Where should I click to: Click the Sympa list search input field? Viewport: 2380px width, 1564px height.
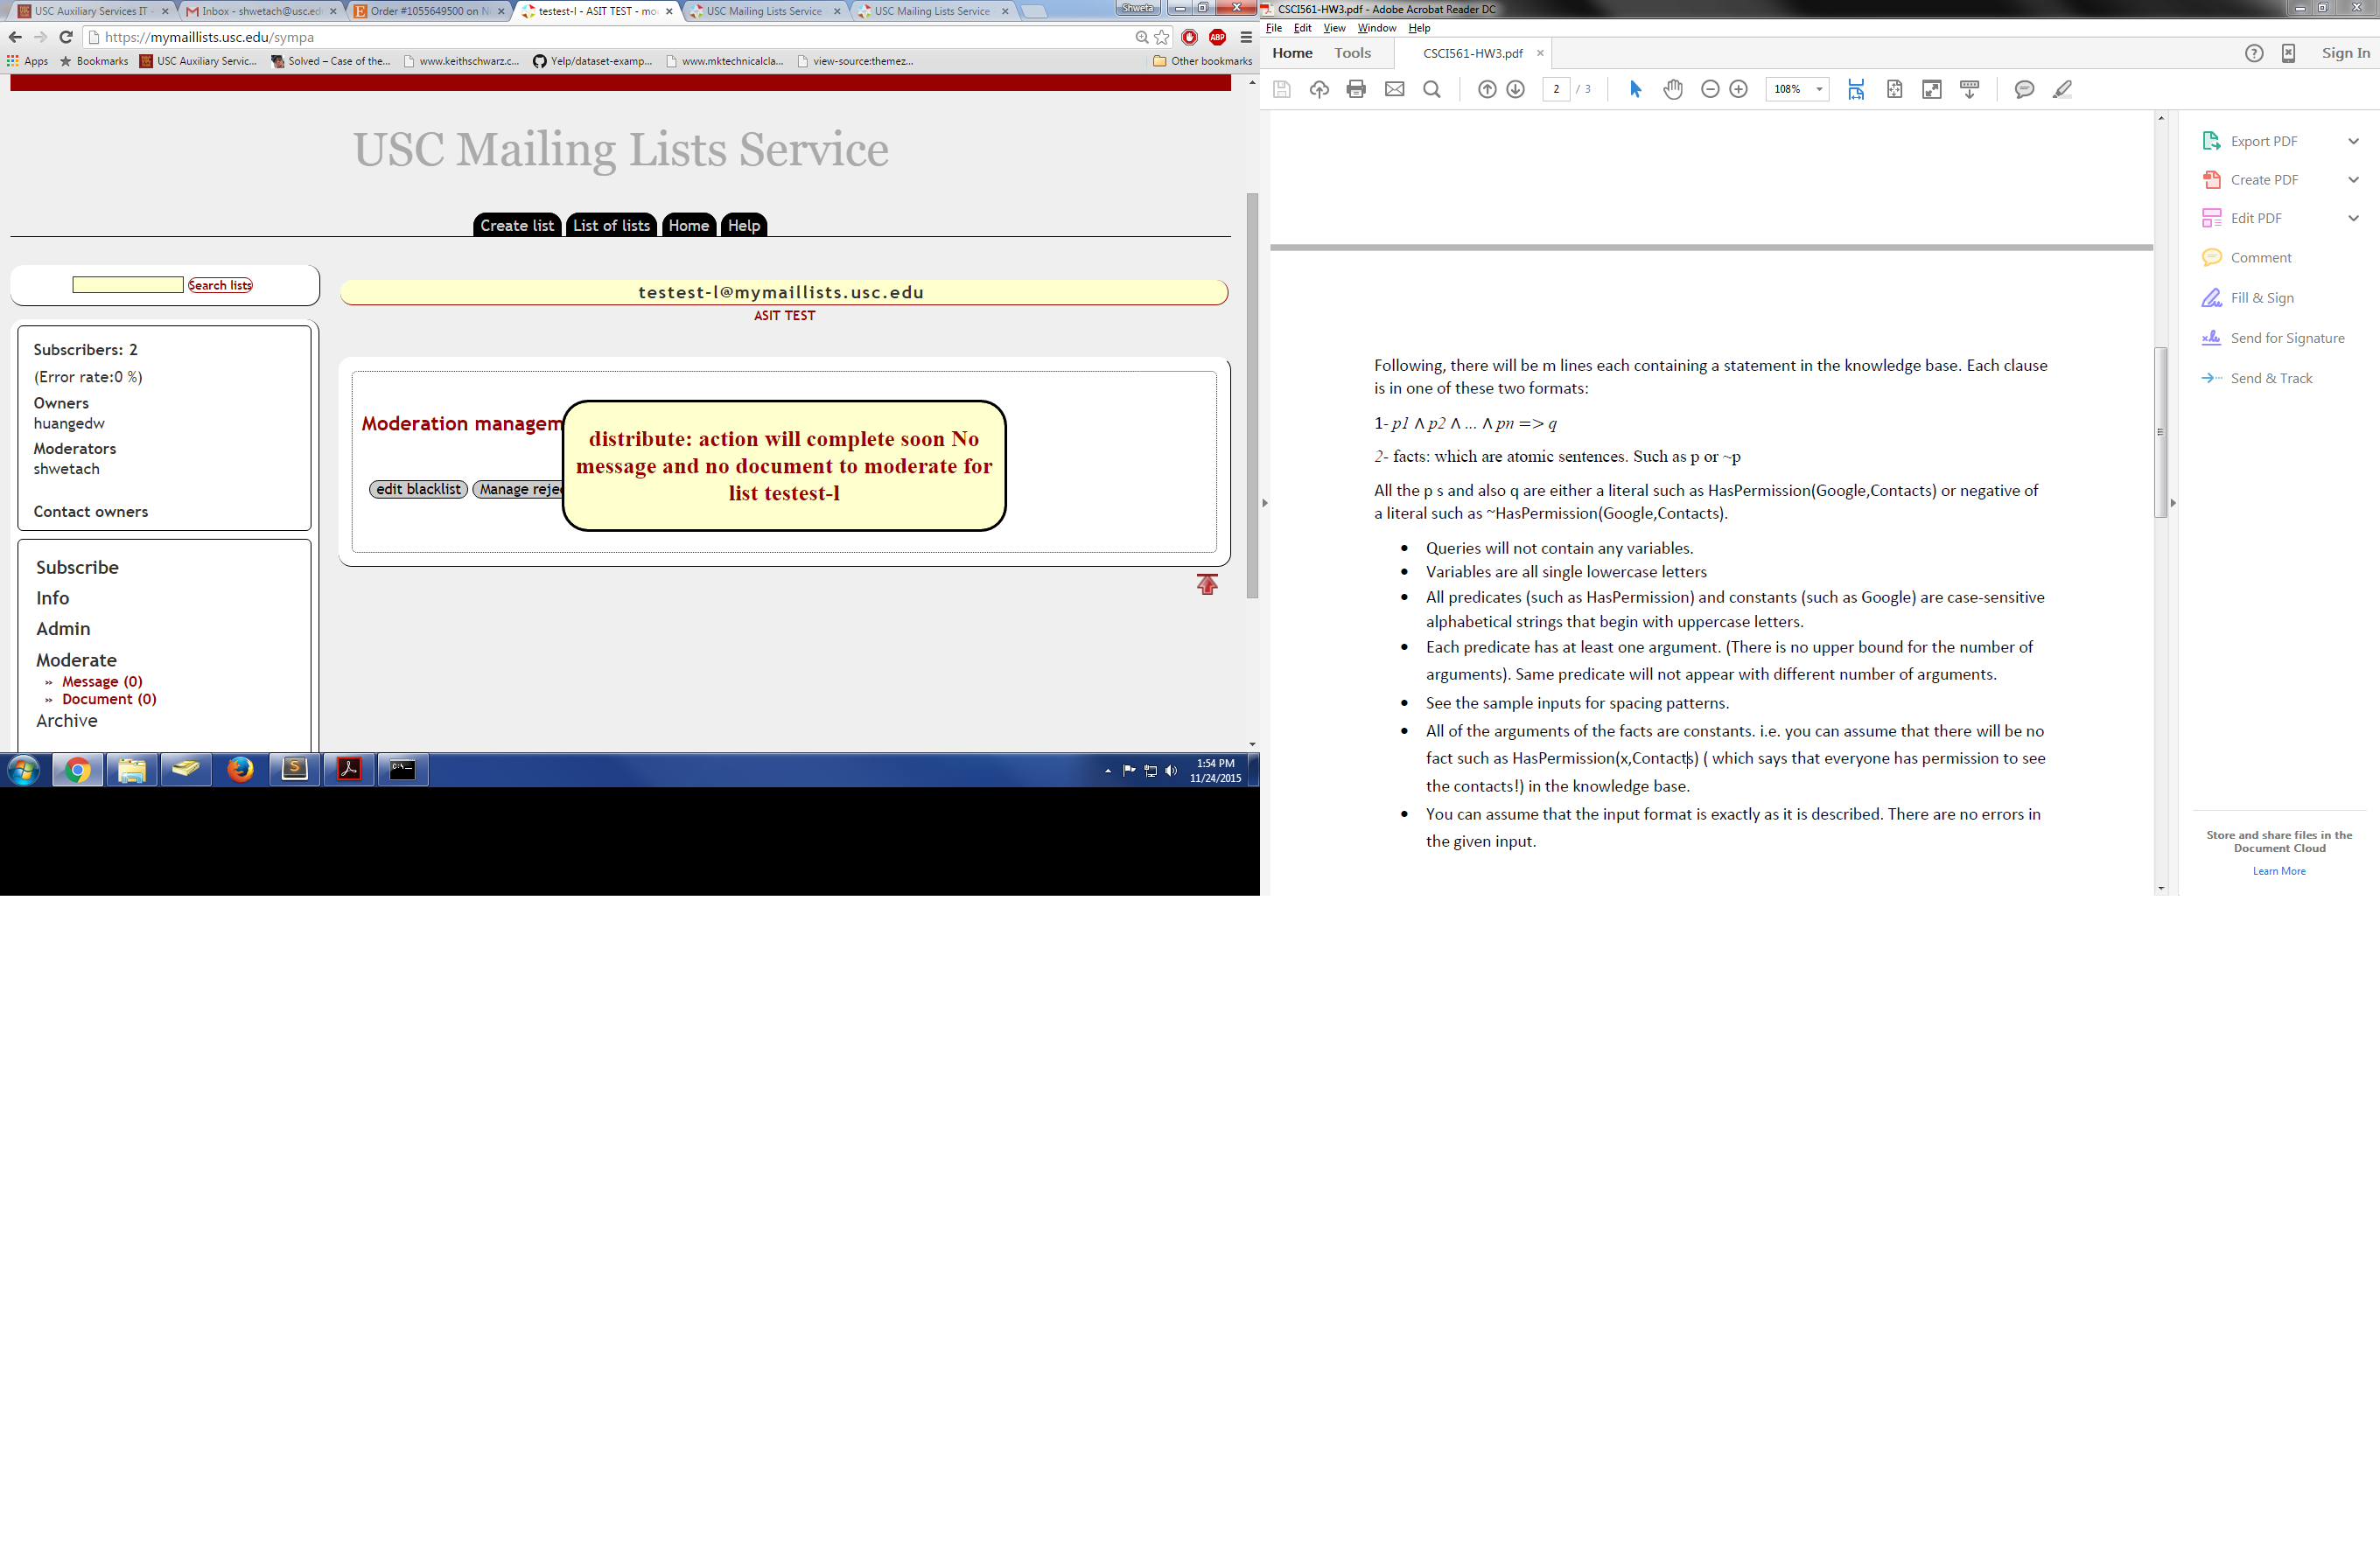127,285
